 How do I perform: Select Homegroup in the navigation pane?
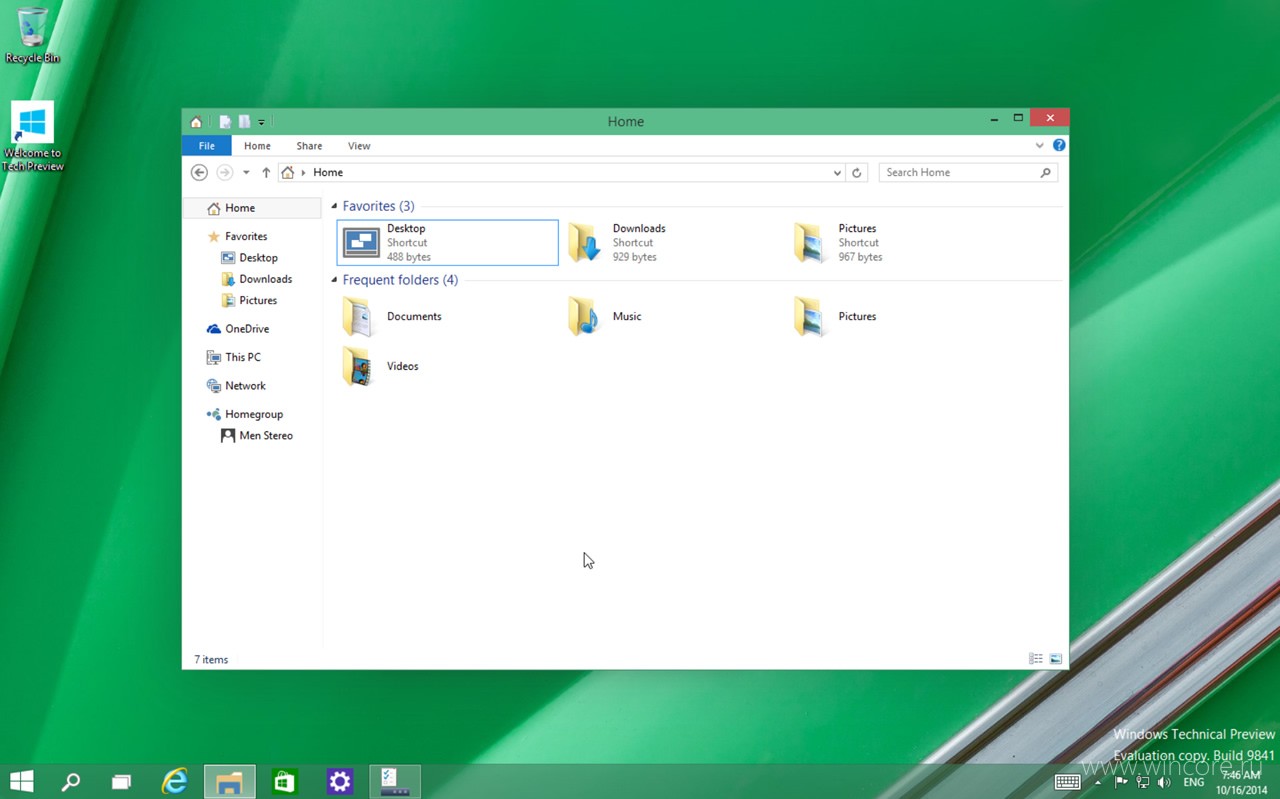point(254,414)
